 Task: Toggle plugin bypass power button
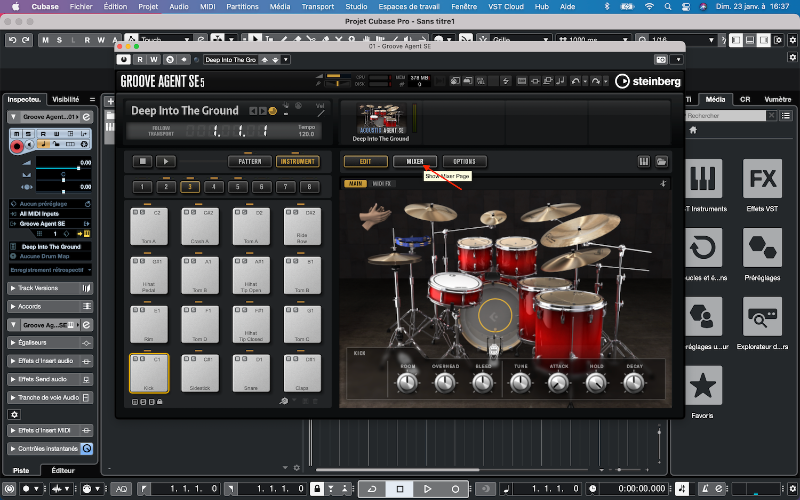(x=123, y=60)
